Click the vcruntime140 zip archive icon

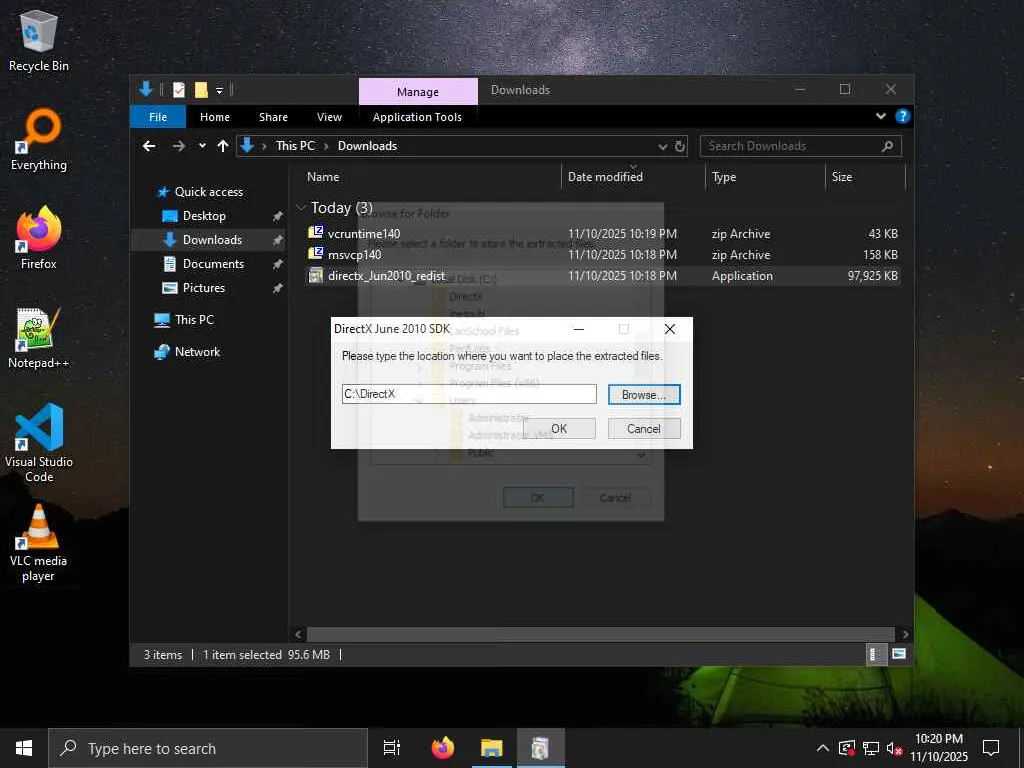point(316,232)
